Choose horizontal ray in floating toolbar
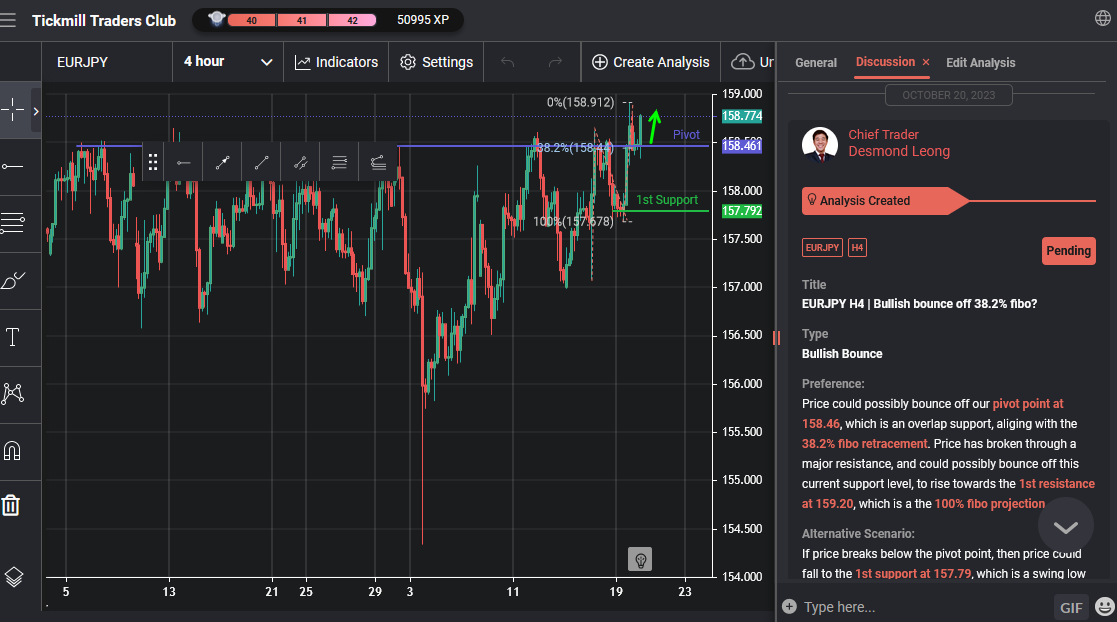The height and width of the screenshot is (622, 1117). (x=184, y=162)
